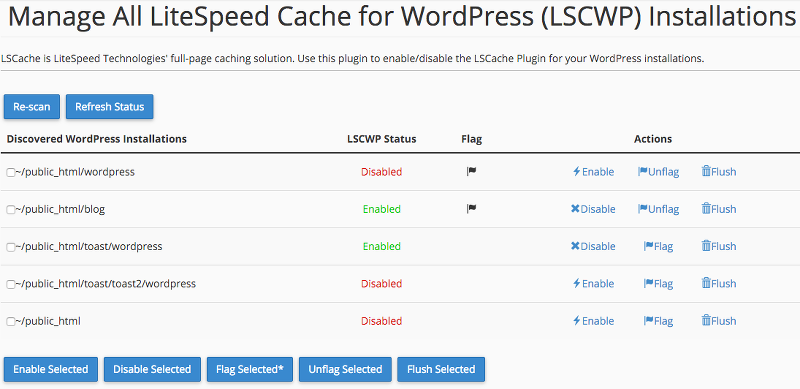The height and width of the screenshot is (389, 800).
Task: Tick the ~/public_html/blog checkbox
Action: [x=10, y=210]
